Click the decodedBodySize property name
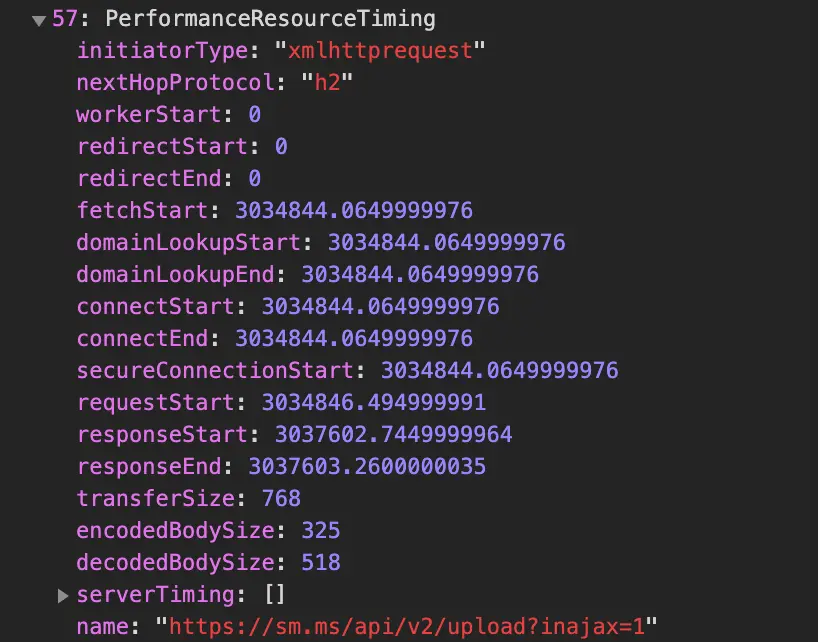The width and height of the screenshot is (818, 642). 175,562
